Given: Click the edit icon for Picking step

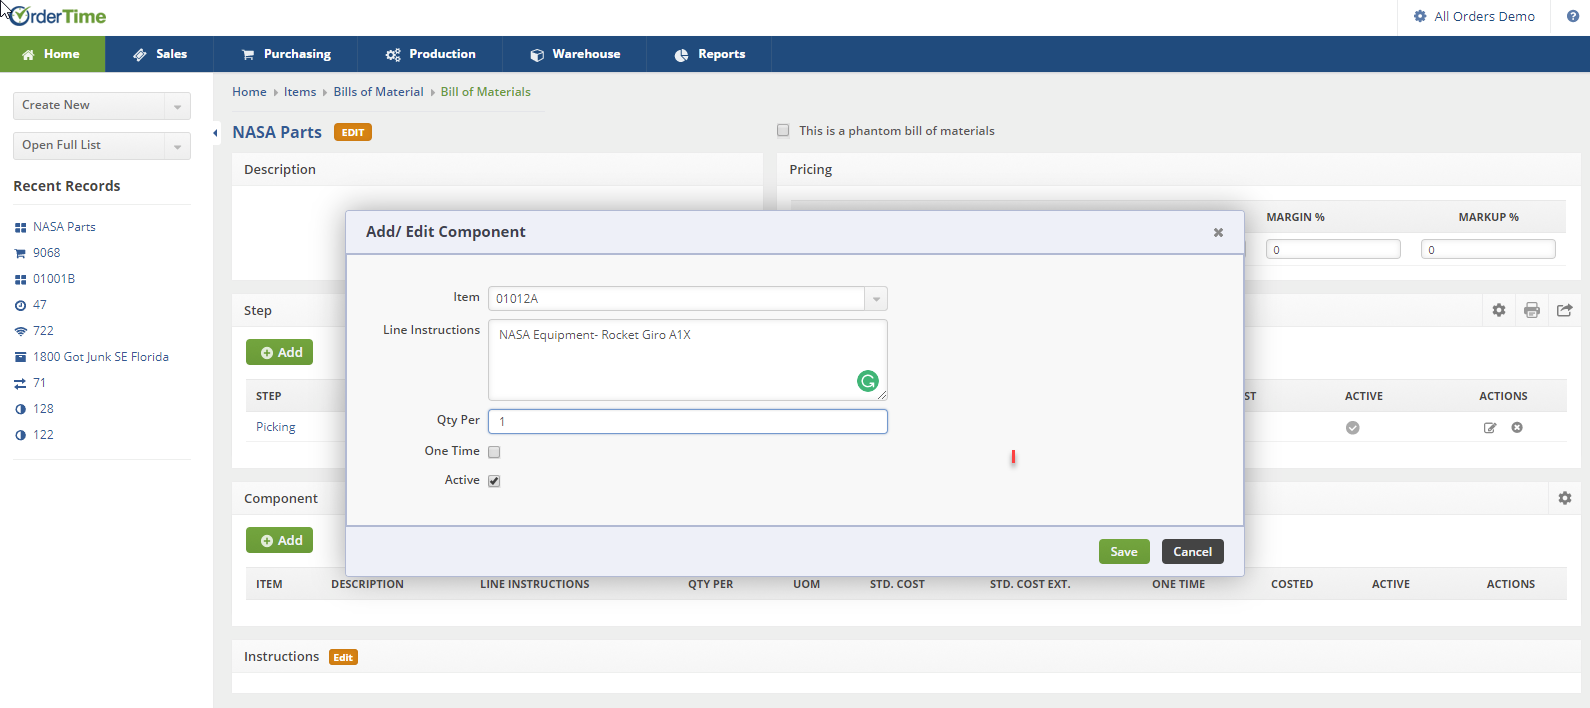Looking at the screenshot, I should point(1490,428).
